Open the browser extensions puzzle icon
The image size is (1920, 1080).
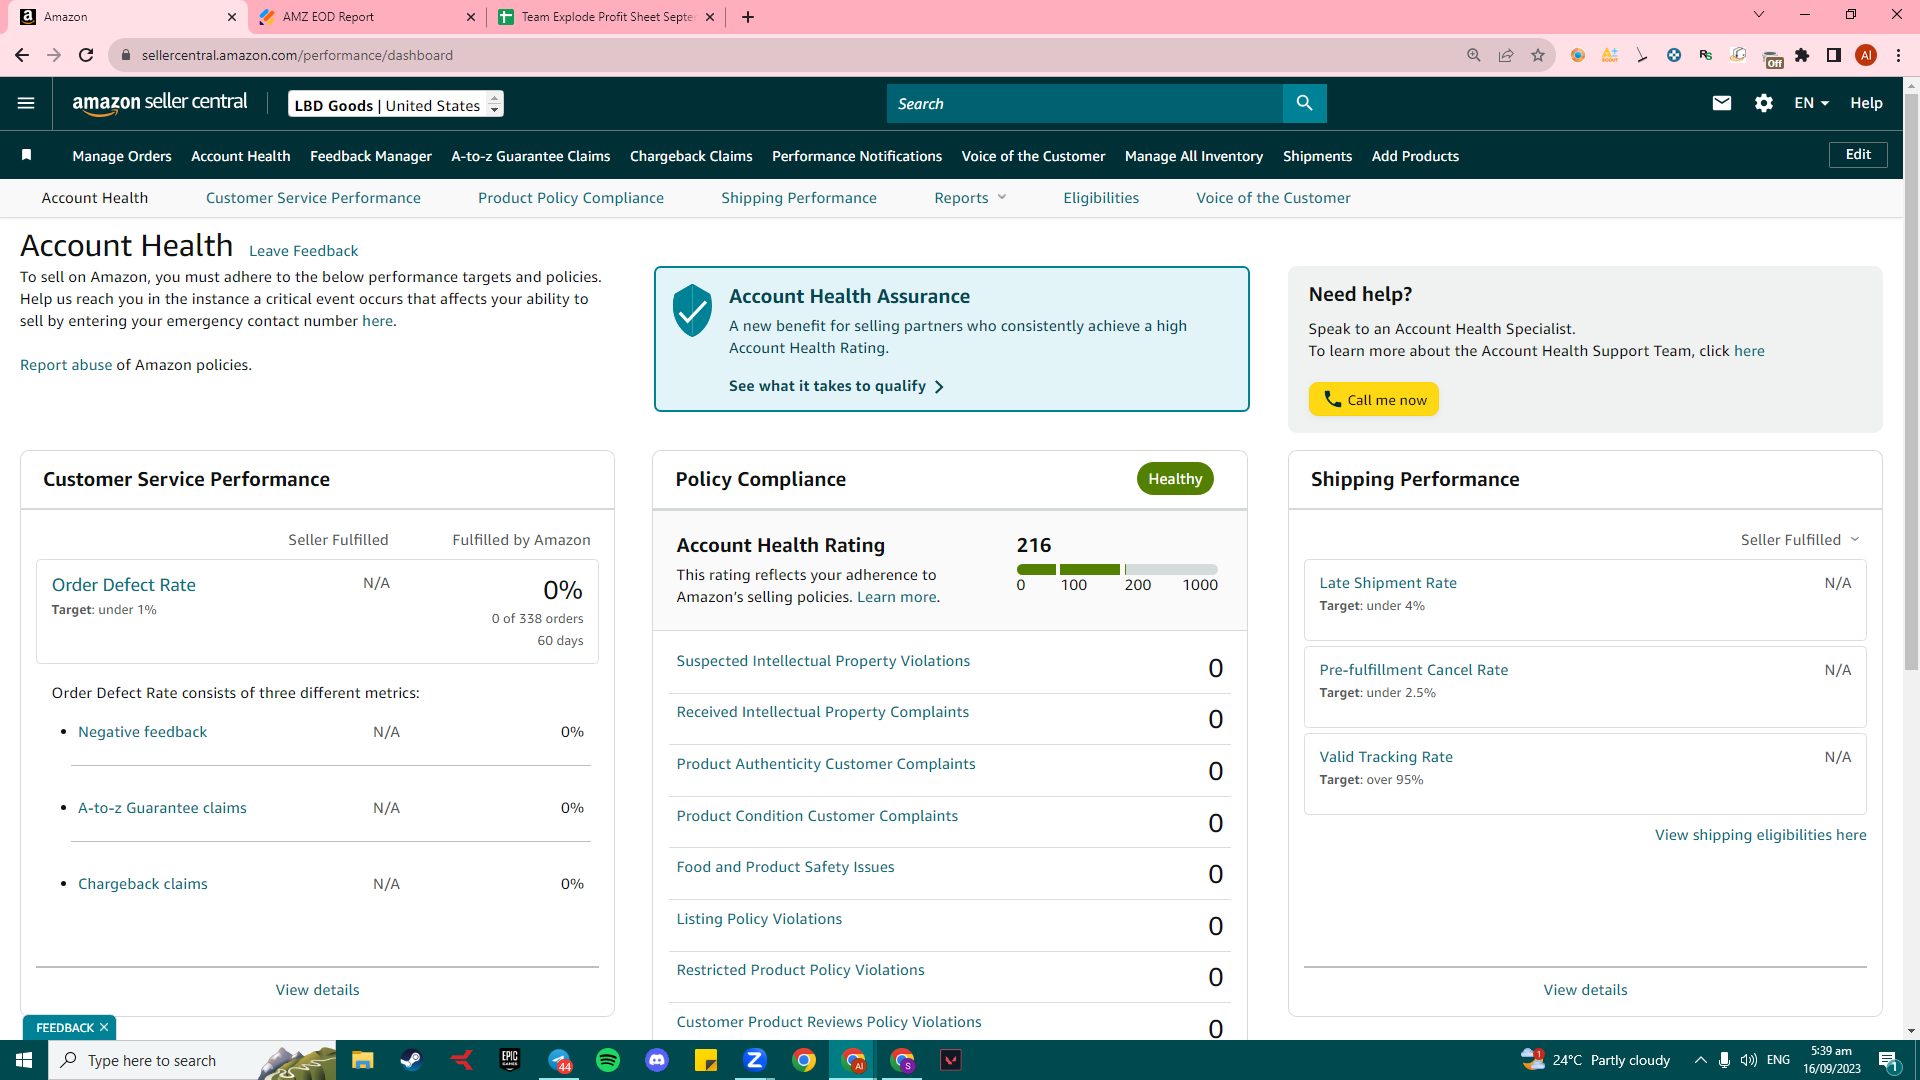tap(1802, 55)
